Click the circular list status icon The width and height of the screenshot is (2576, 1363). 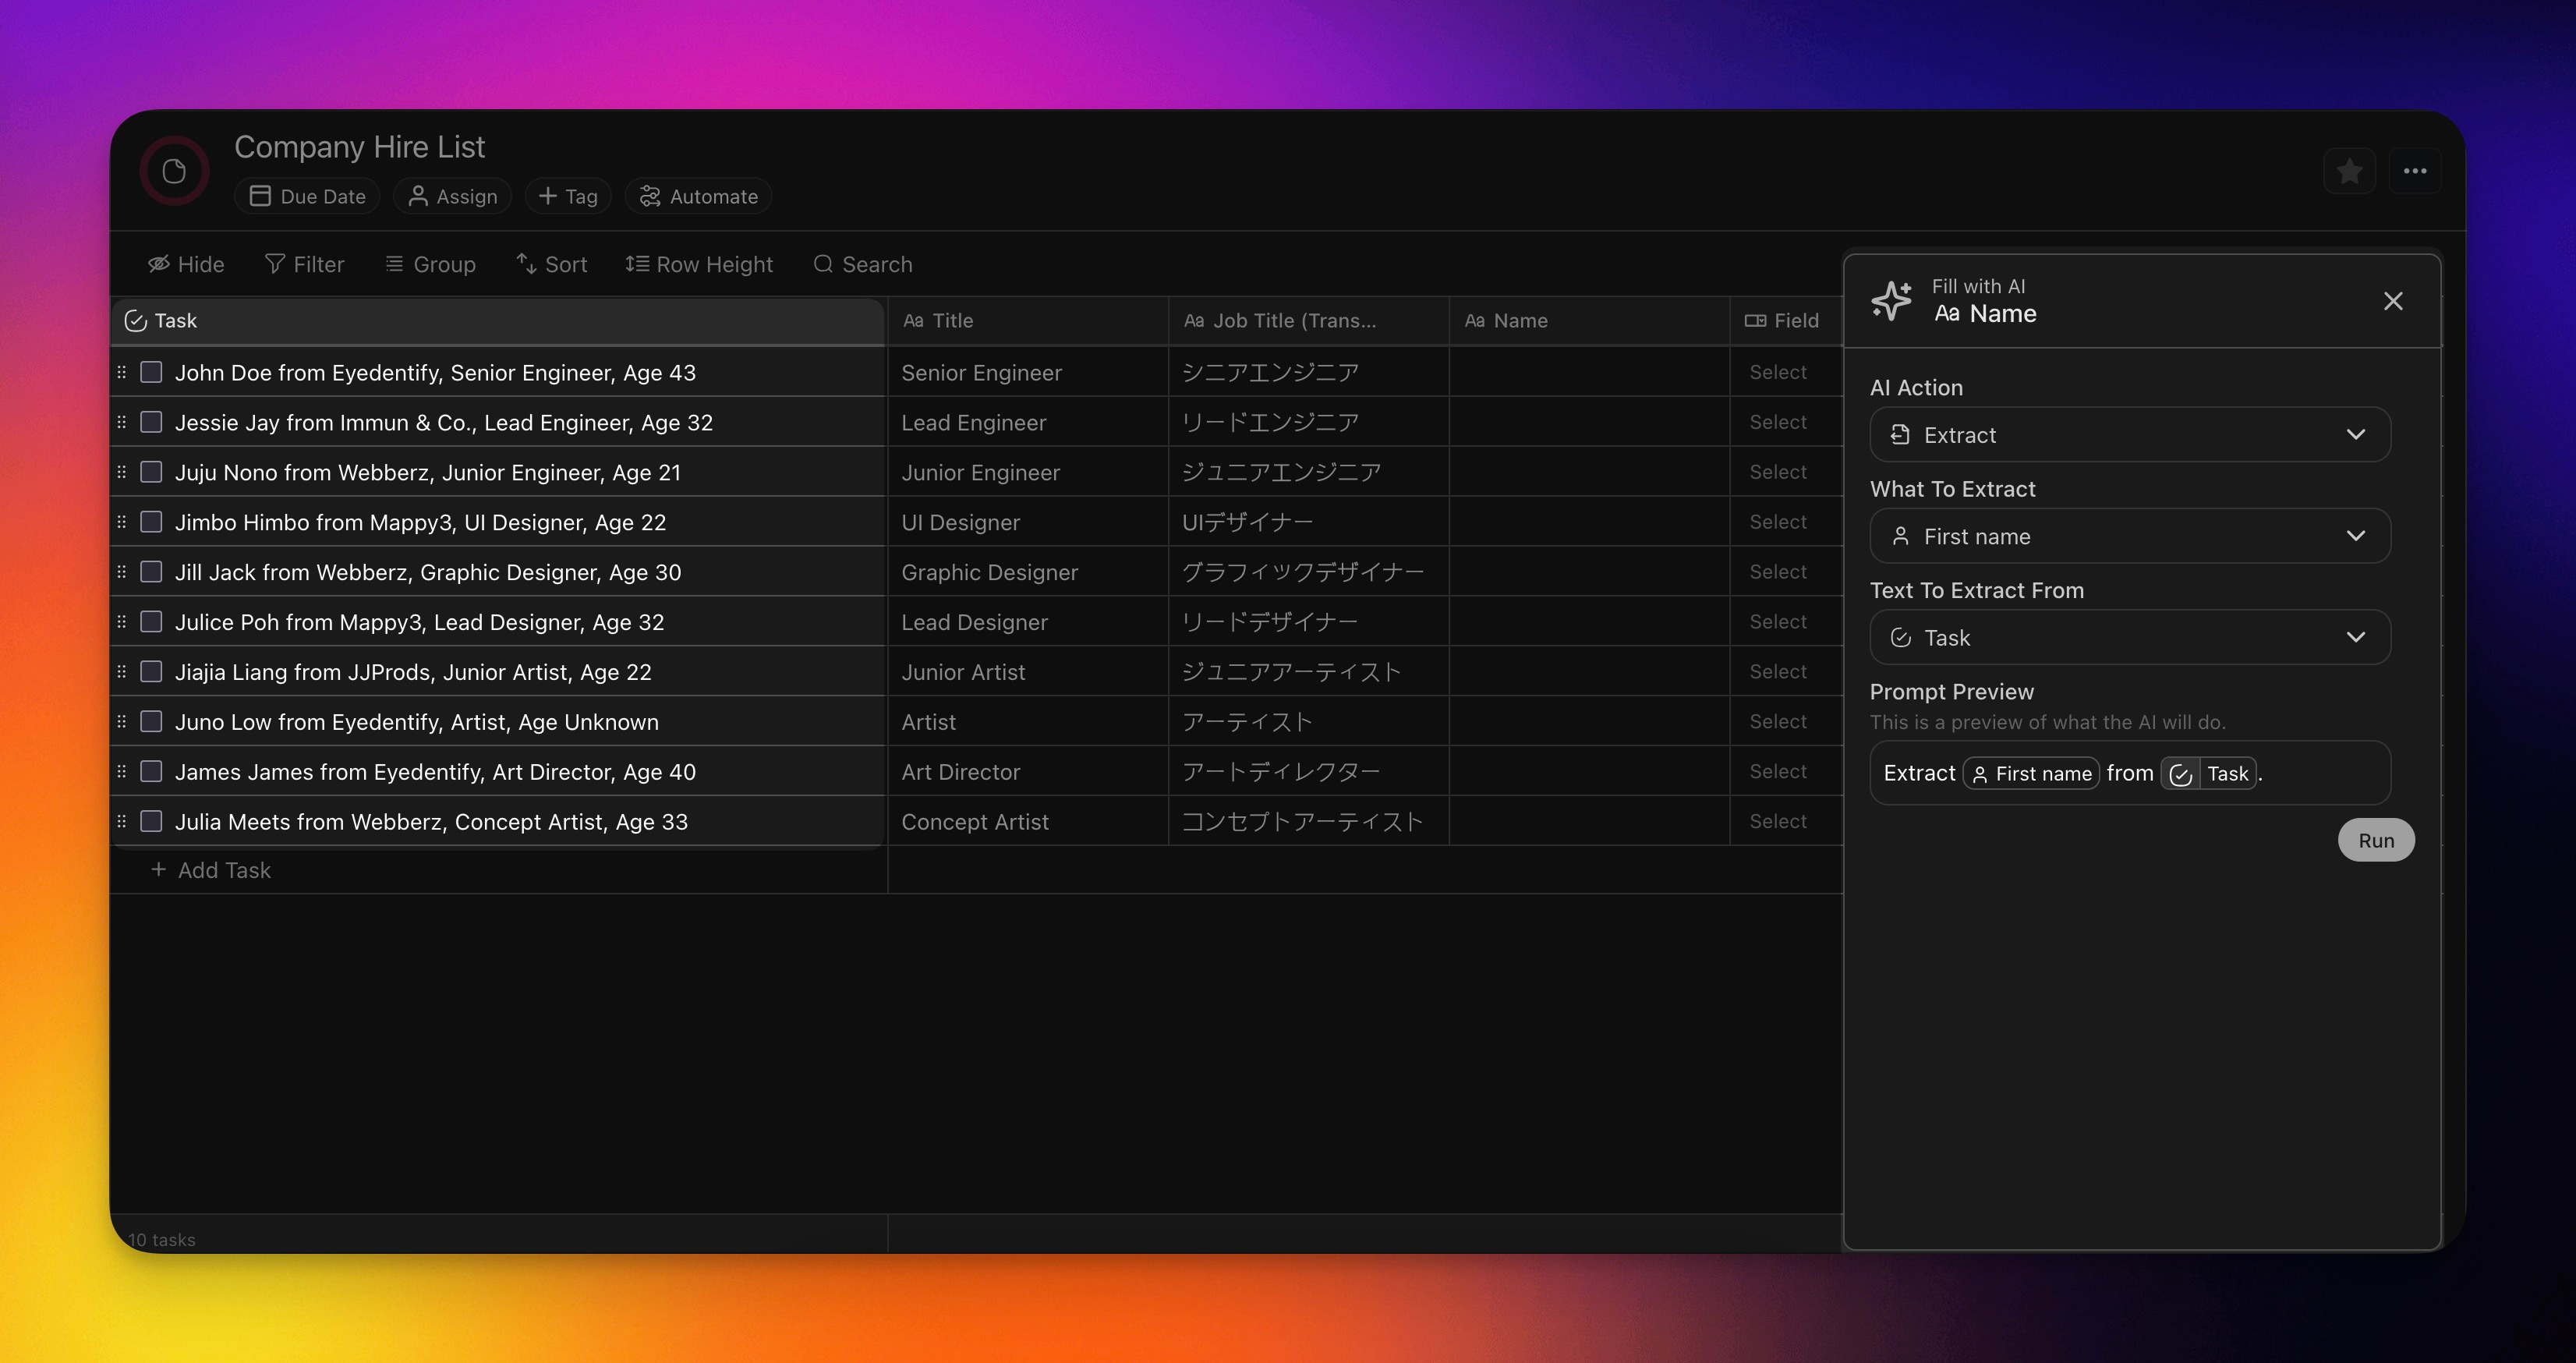coord(174,172)
